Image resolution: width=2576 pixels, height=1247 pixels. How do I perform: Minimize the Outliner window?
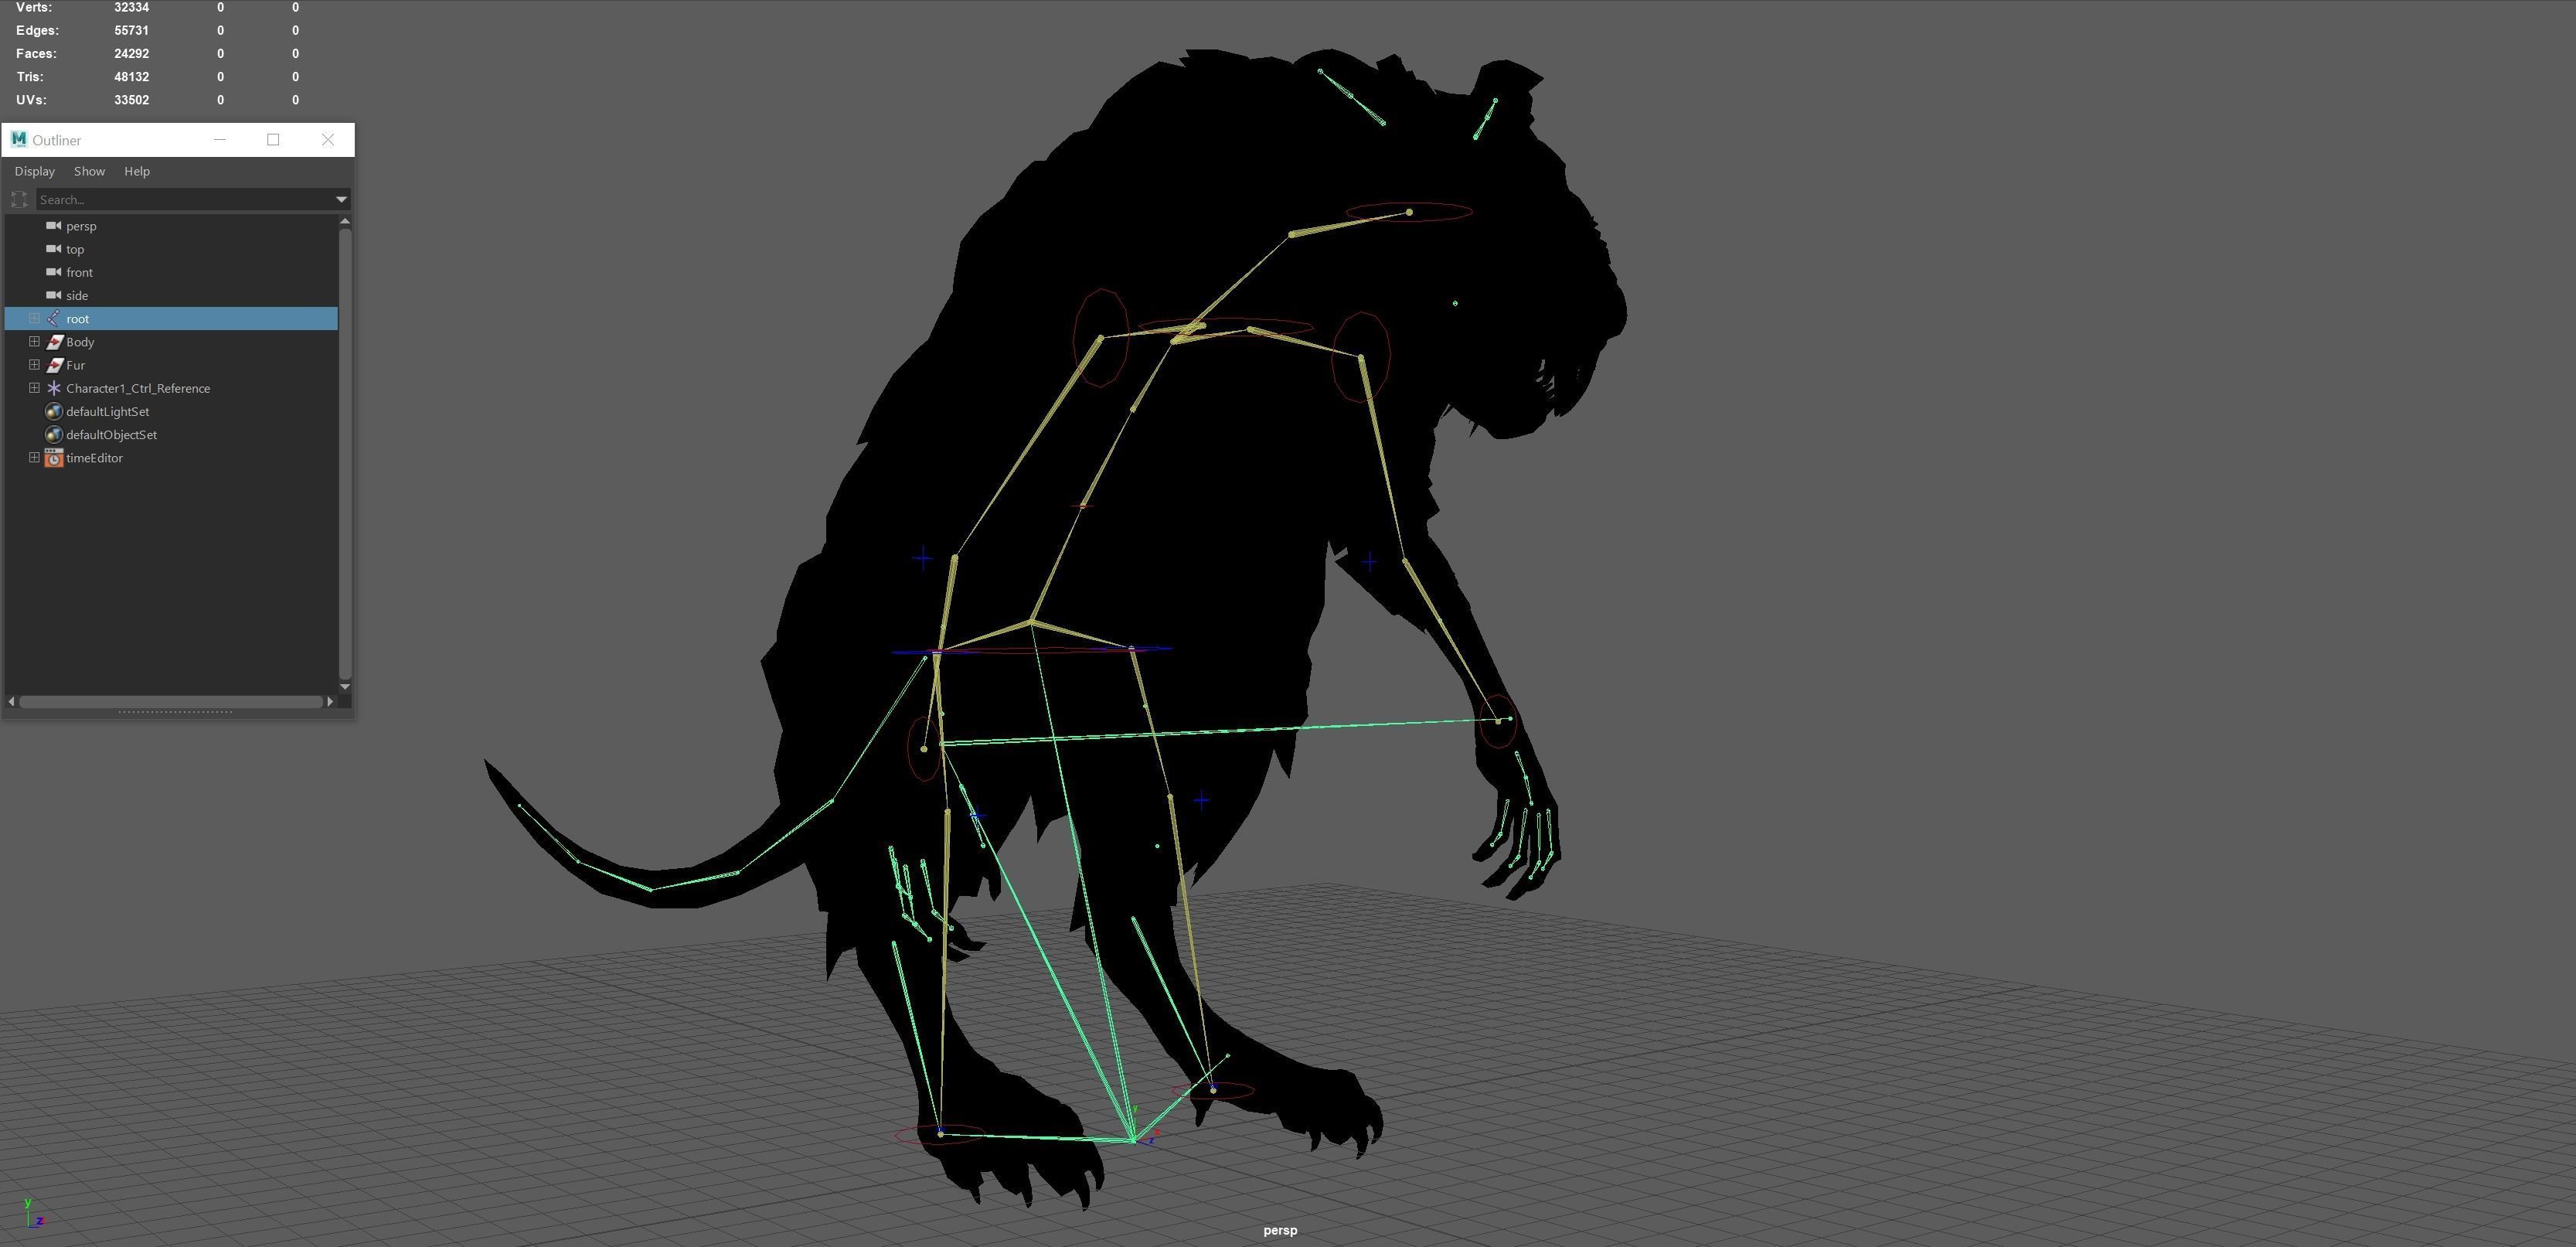point(220,139)
